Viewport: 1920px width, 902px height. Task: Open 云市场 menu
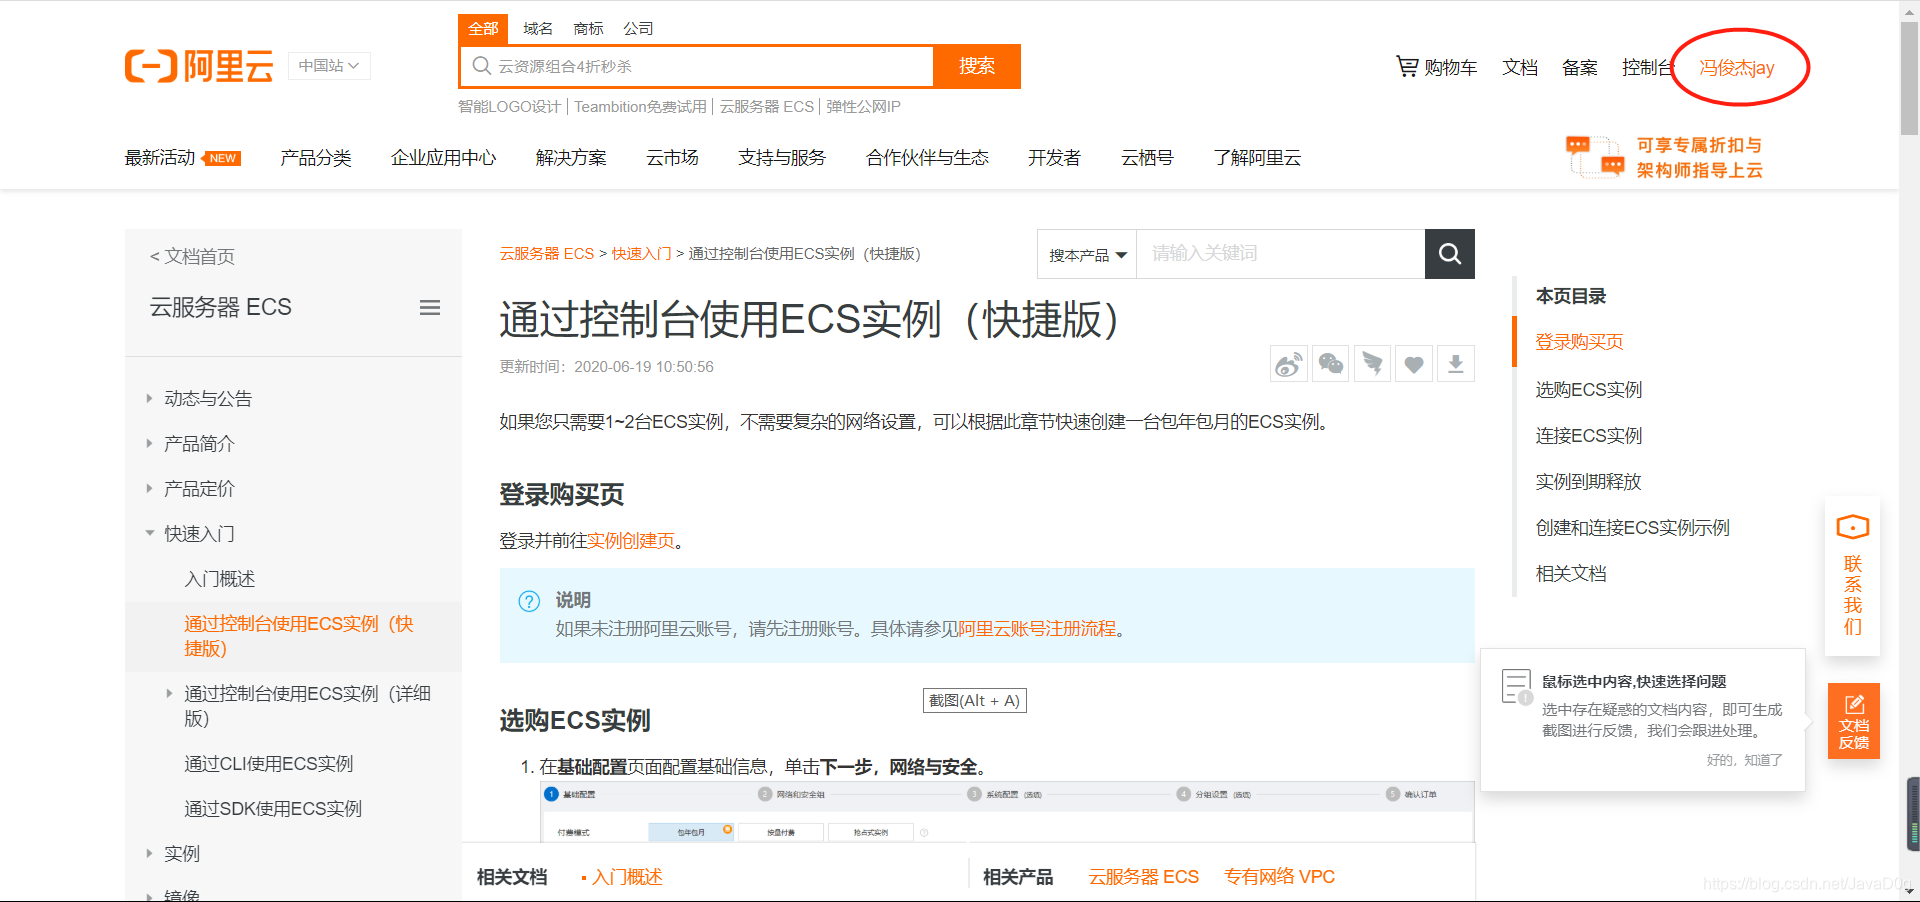pos(672,158)
